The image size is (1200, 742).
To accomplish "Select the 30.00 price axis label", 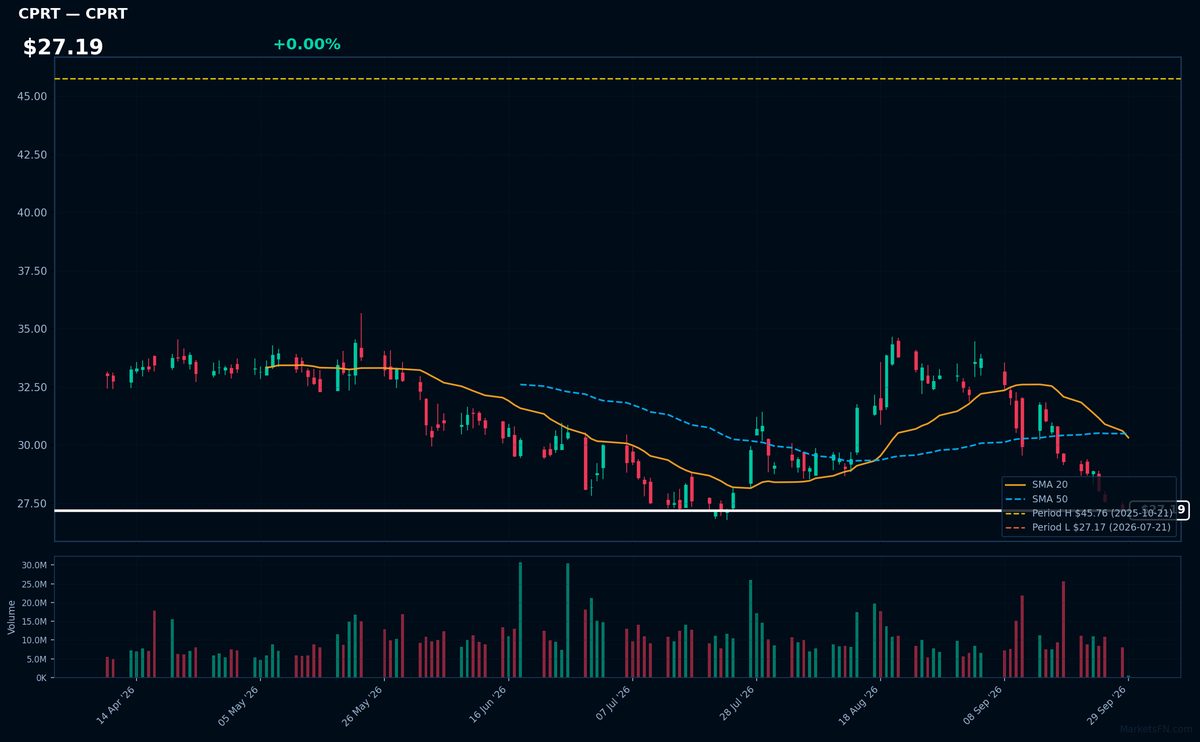I will click(33, 445).
